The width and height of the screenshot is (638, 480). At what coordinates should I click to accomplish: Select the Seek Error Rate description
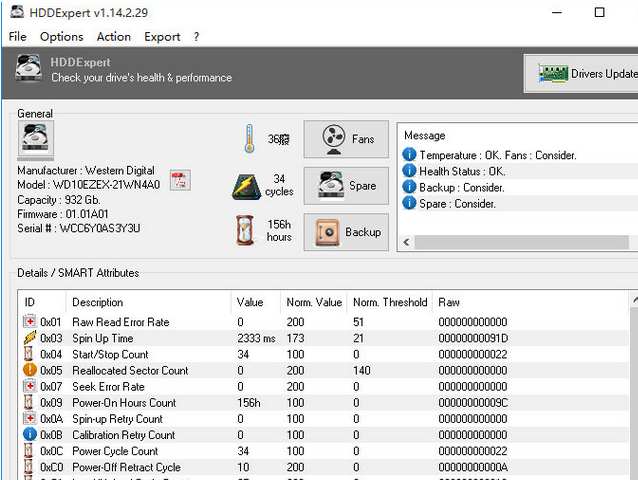[x=108, y=386]
